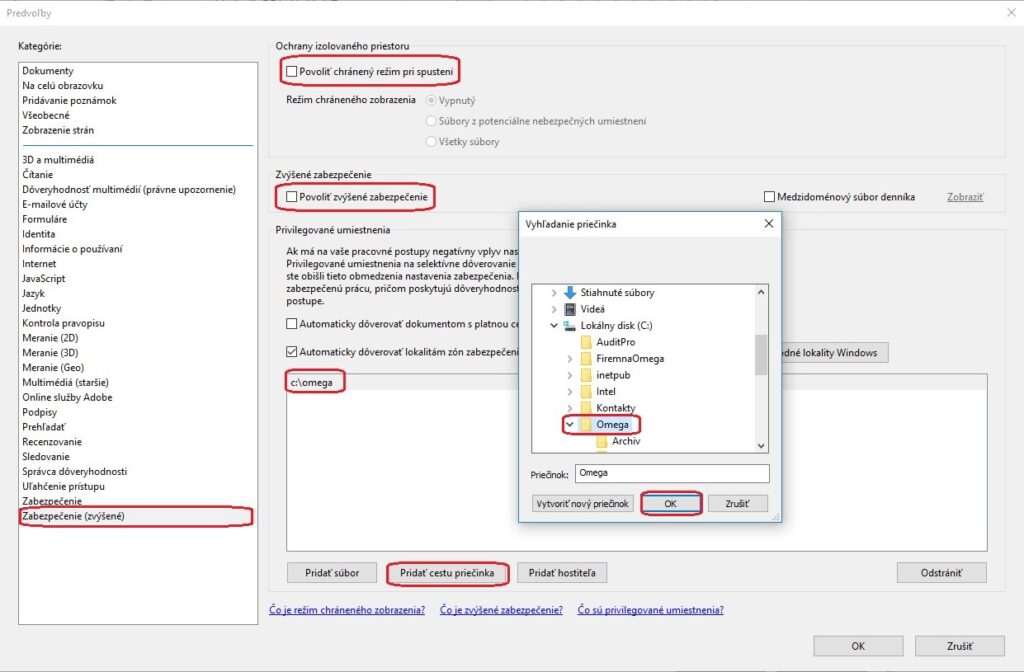Viewport: 1024px width, 672px height.
Task: Open the Zabezpečenie (zvýšené) category
Action: 73,516
